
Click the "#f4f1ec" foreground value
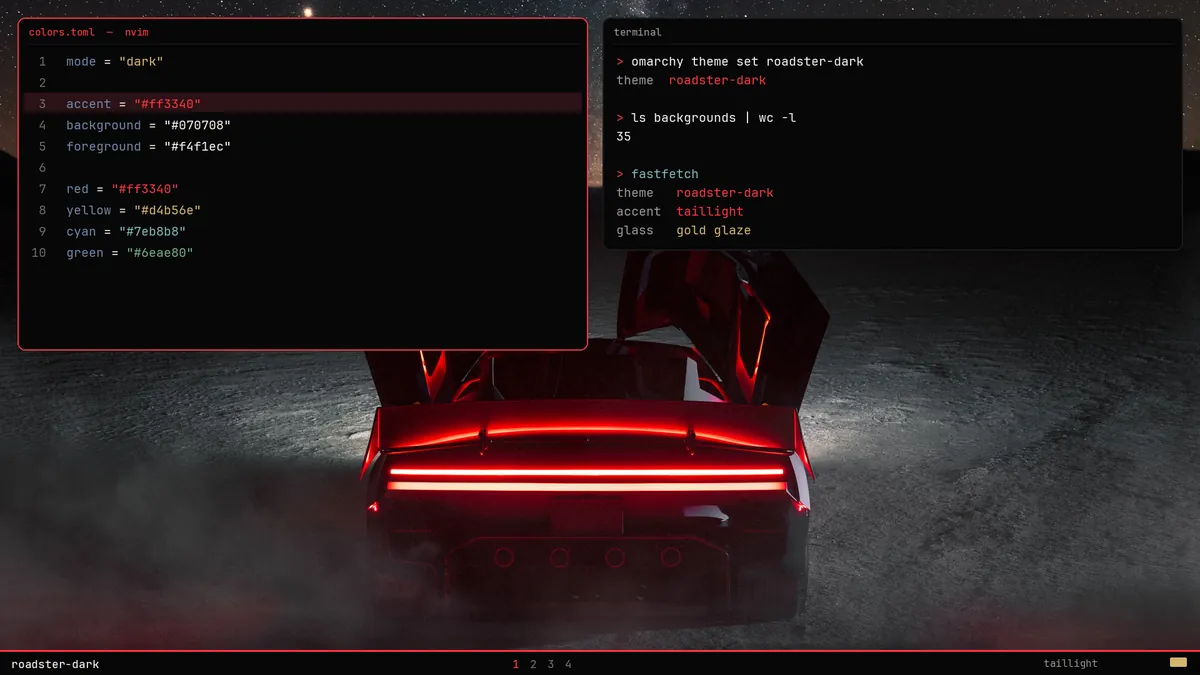[x=198, y=147]
